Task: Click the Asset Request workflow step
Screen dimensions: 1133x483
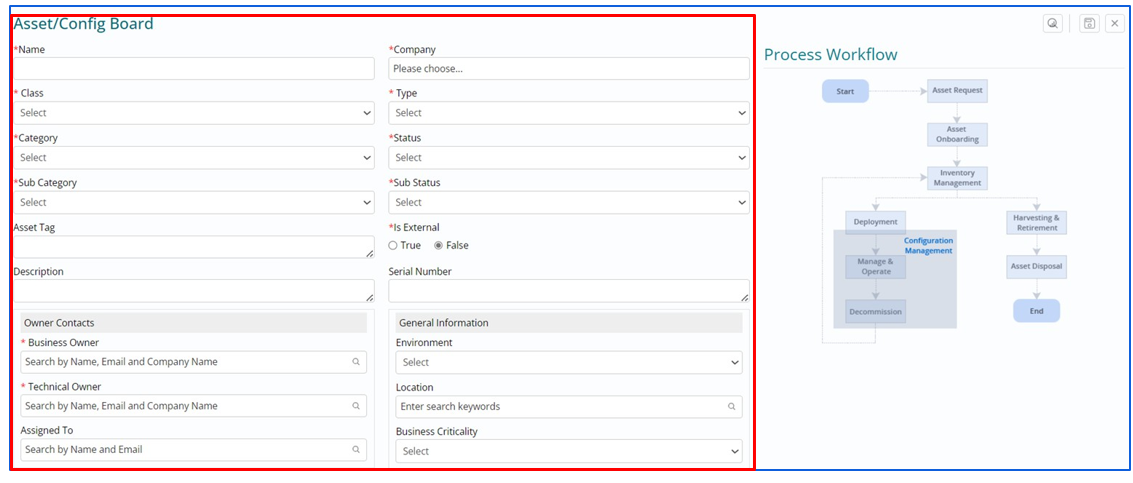Action: coord(957,91)
